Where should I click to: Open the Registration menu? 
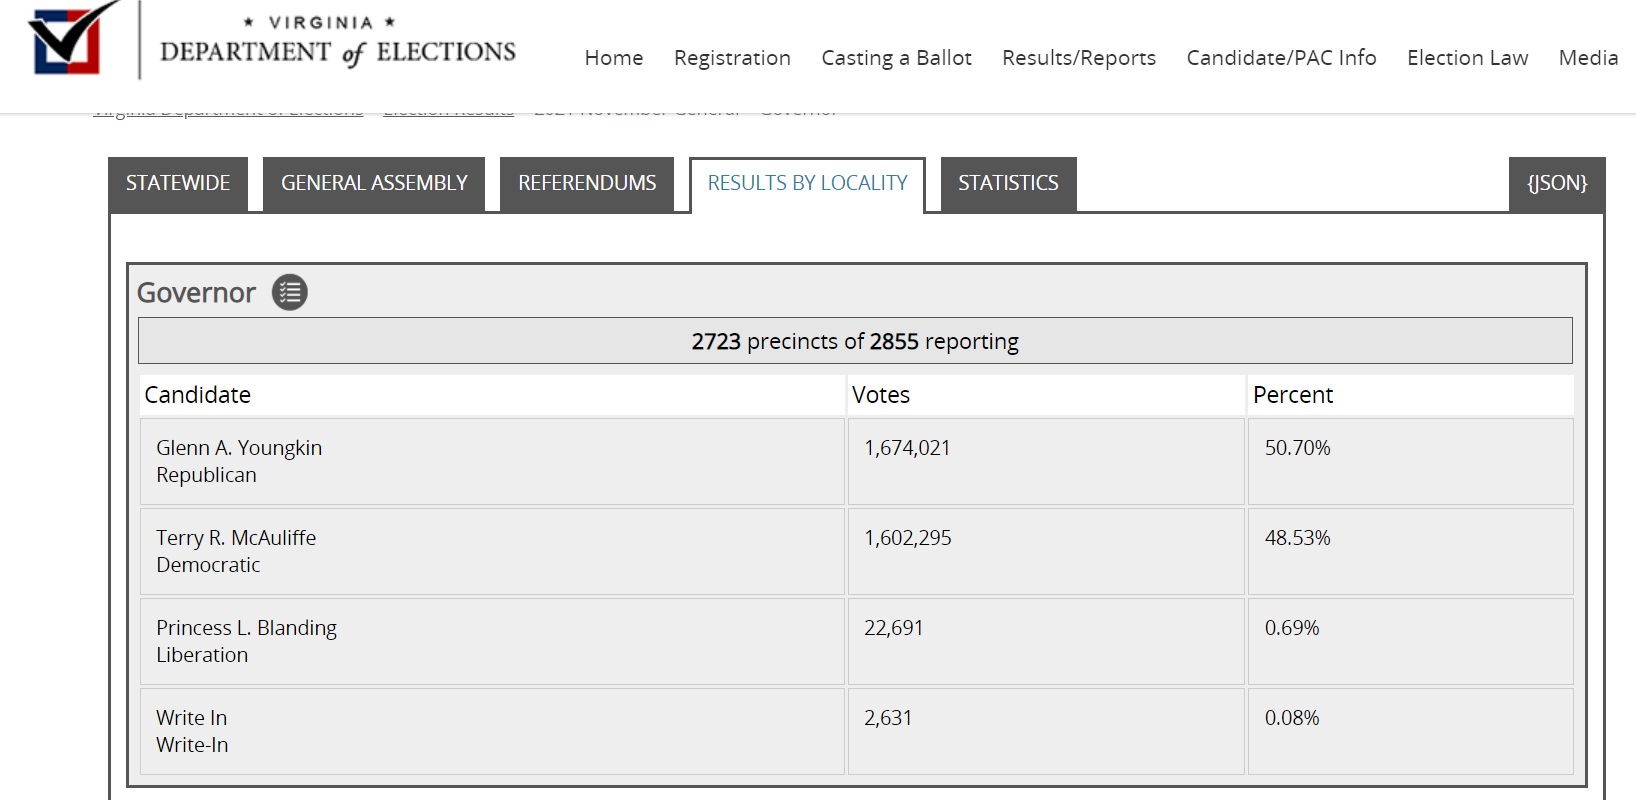(x=732, y=58)
